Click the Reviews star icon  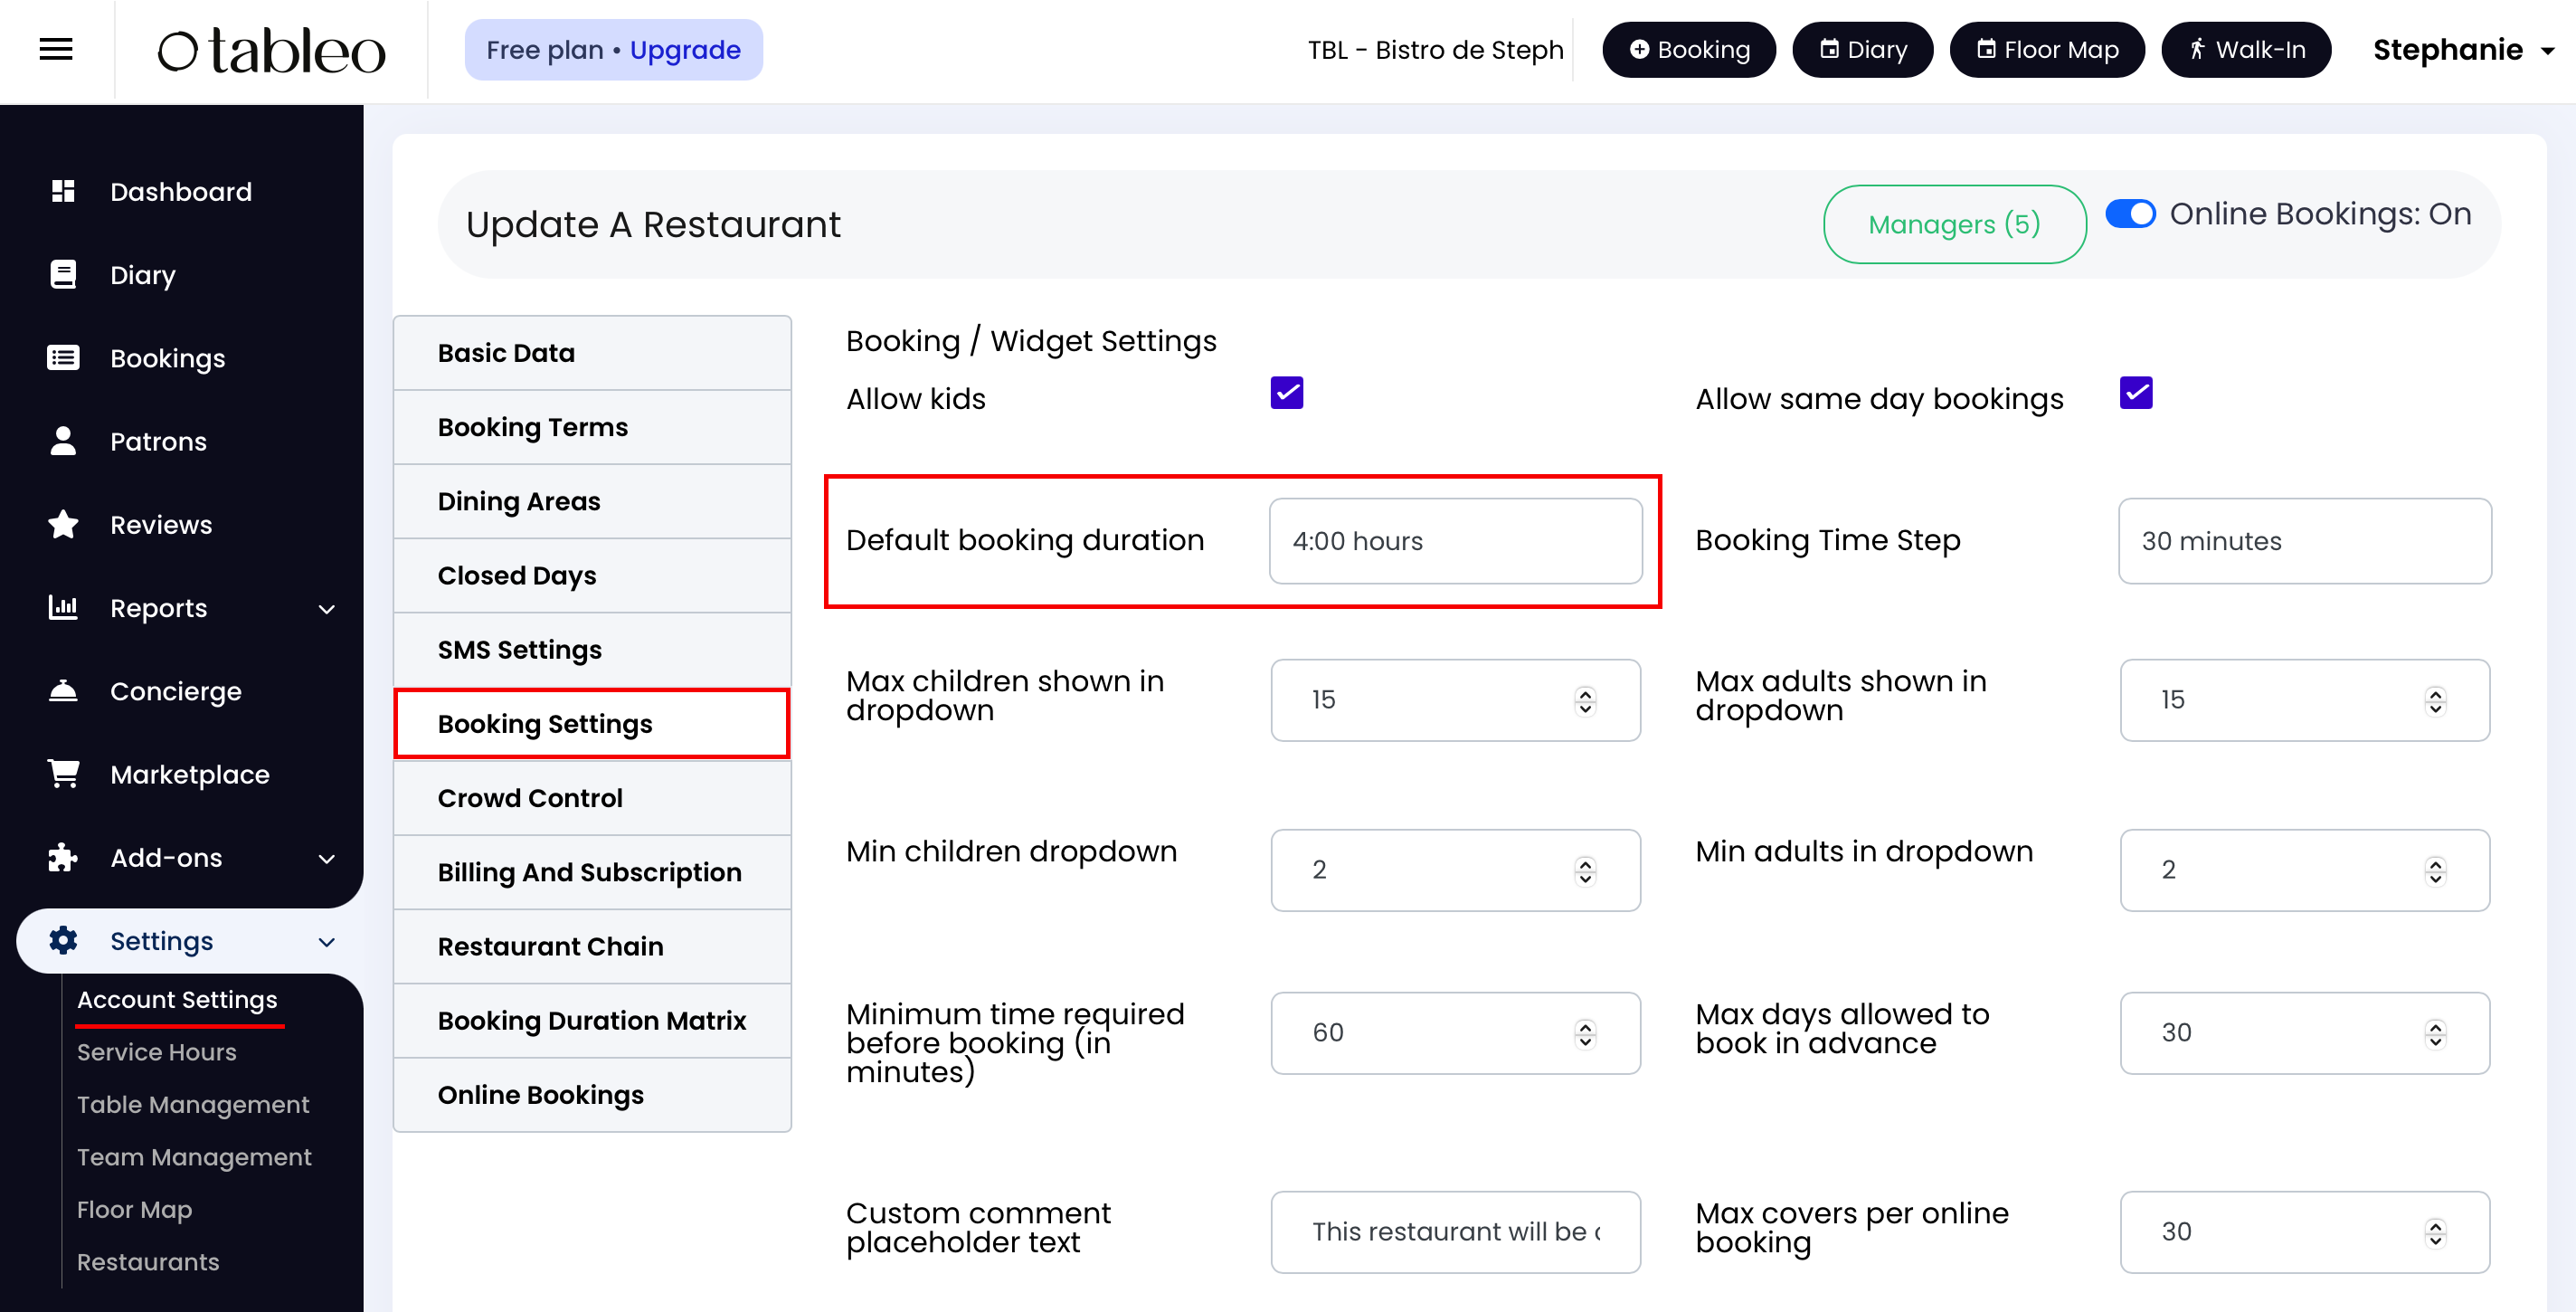tap(63, 524)
